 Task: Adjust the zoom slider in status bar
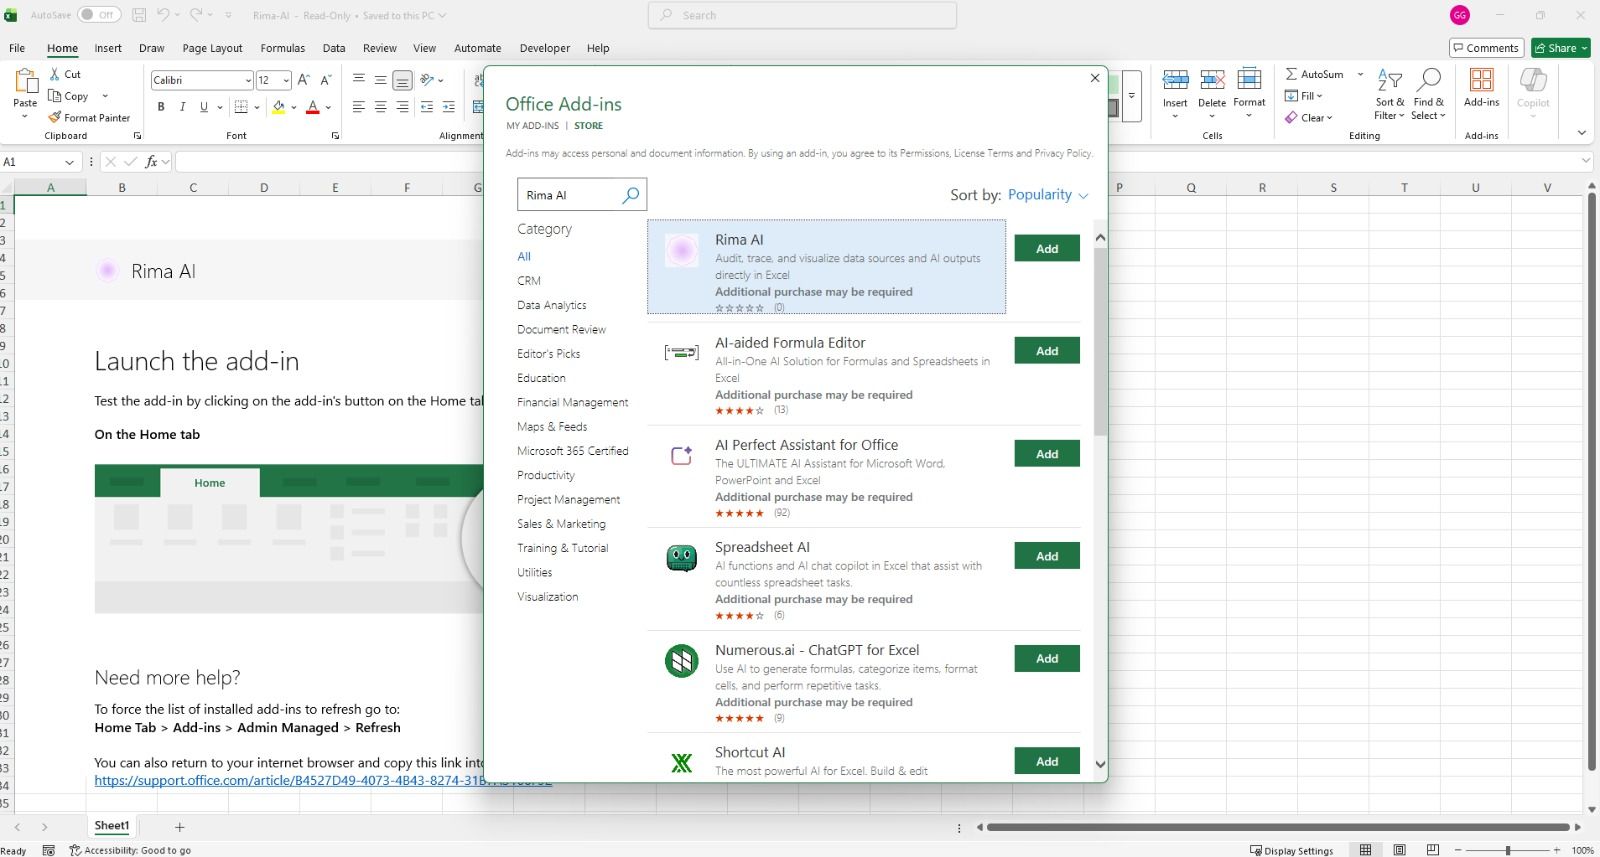1508,850
